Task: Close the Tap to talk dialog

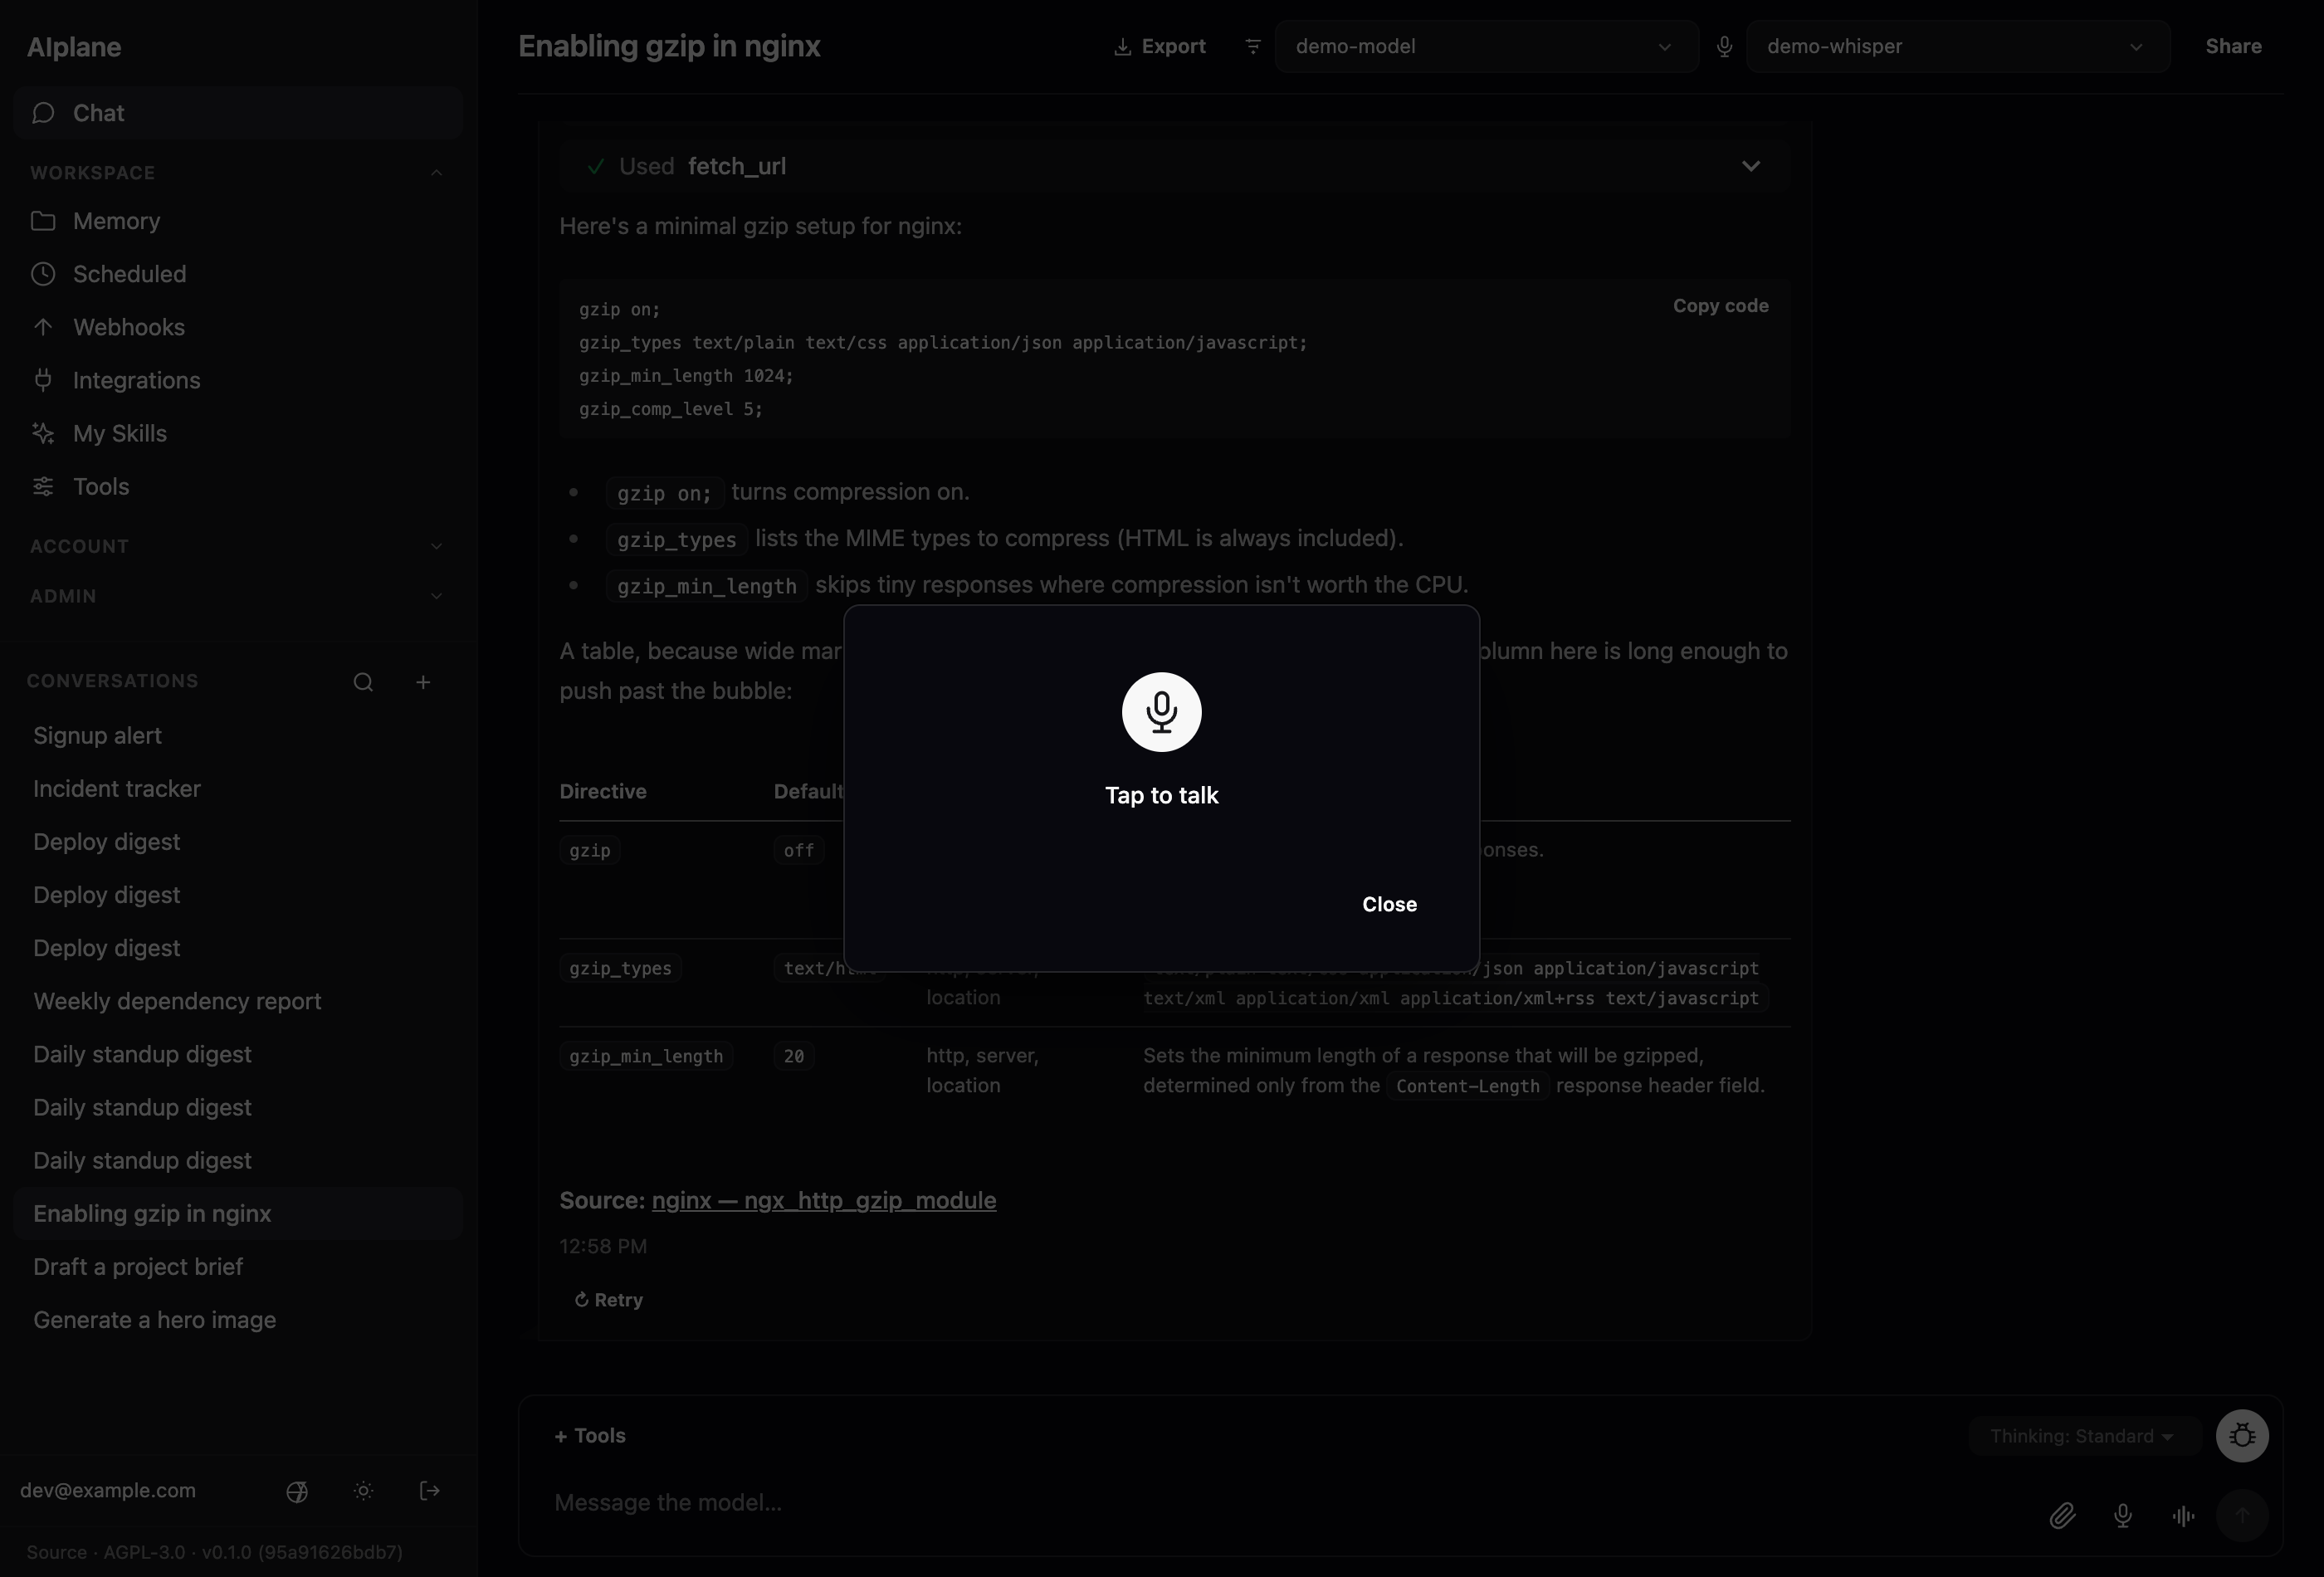Action: [x=1389, y=904]
